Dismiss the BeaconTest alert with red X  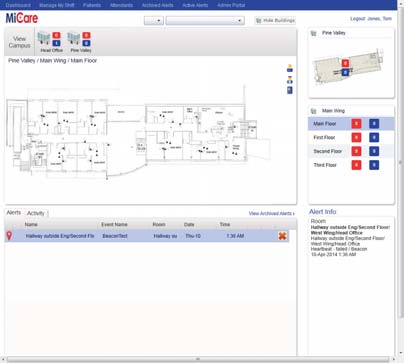(282, 236)
